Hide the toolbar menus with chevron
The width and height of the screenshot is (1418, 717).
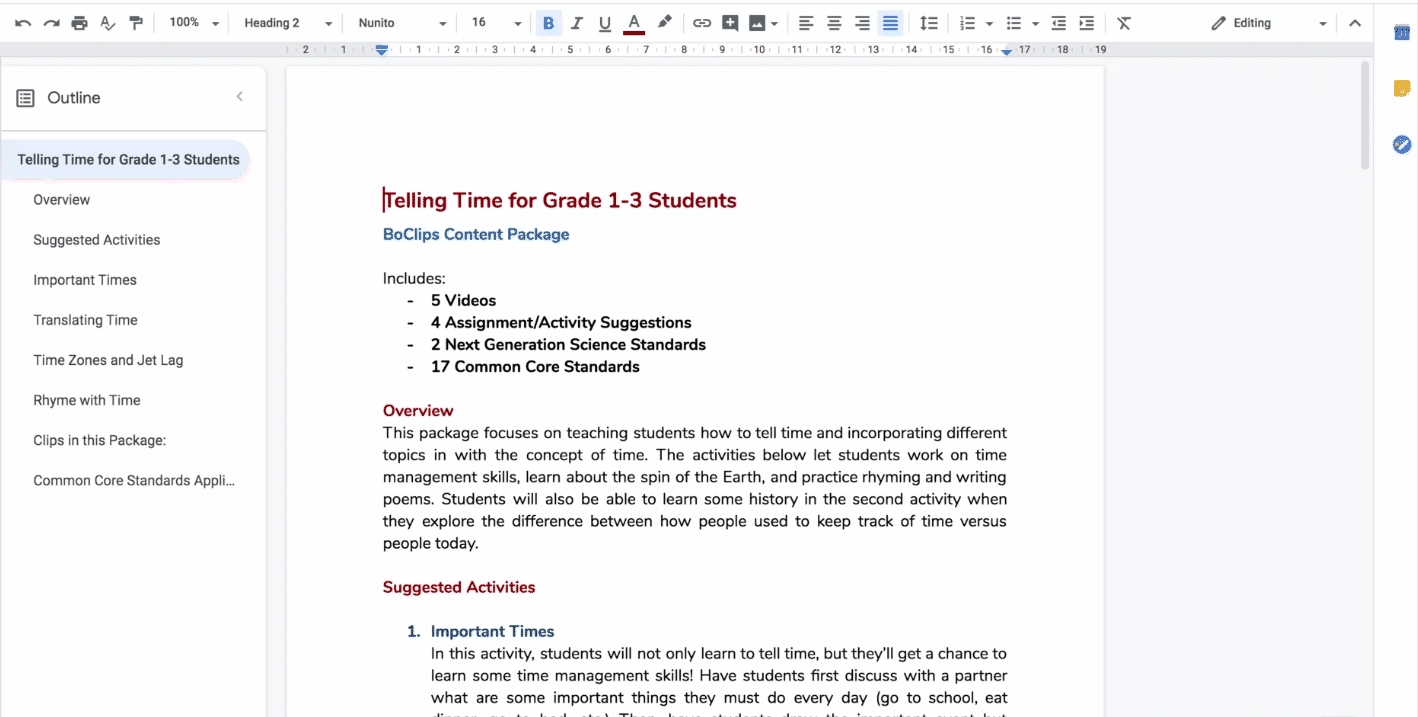coord(1355,23)
